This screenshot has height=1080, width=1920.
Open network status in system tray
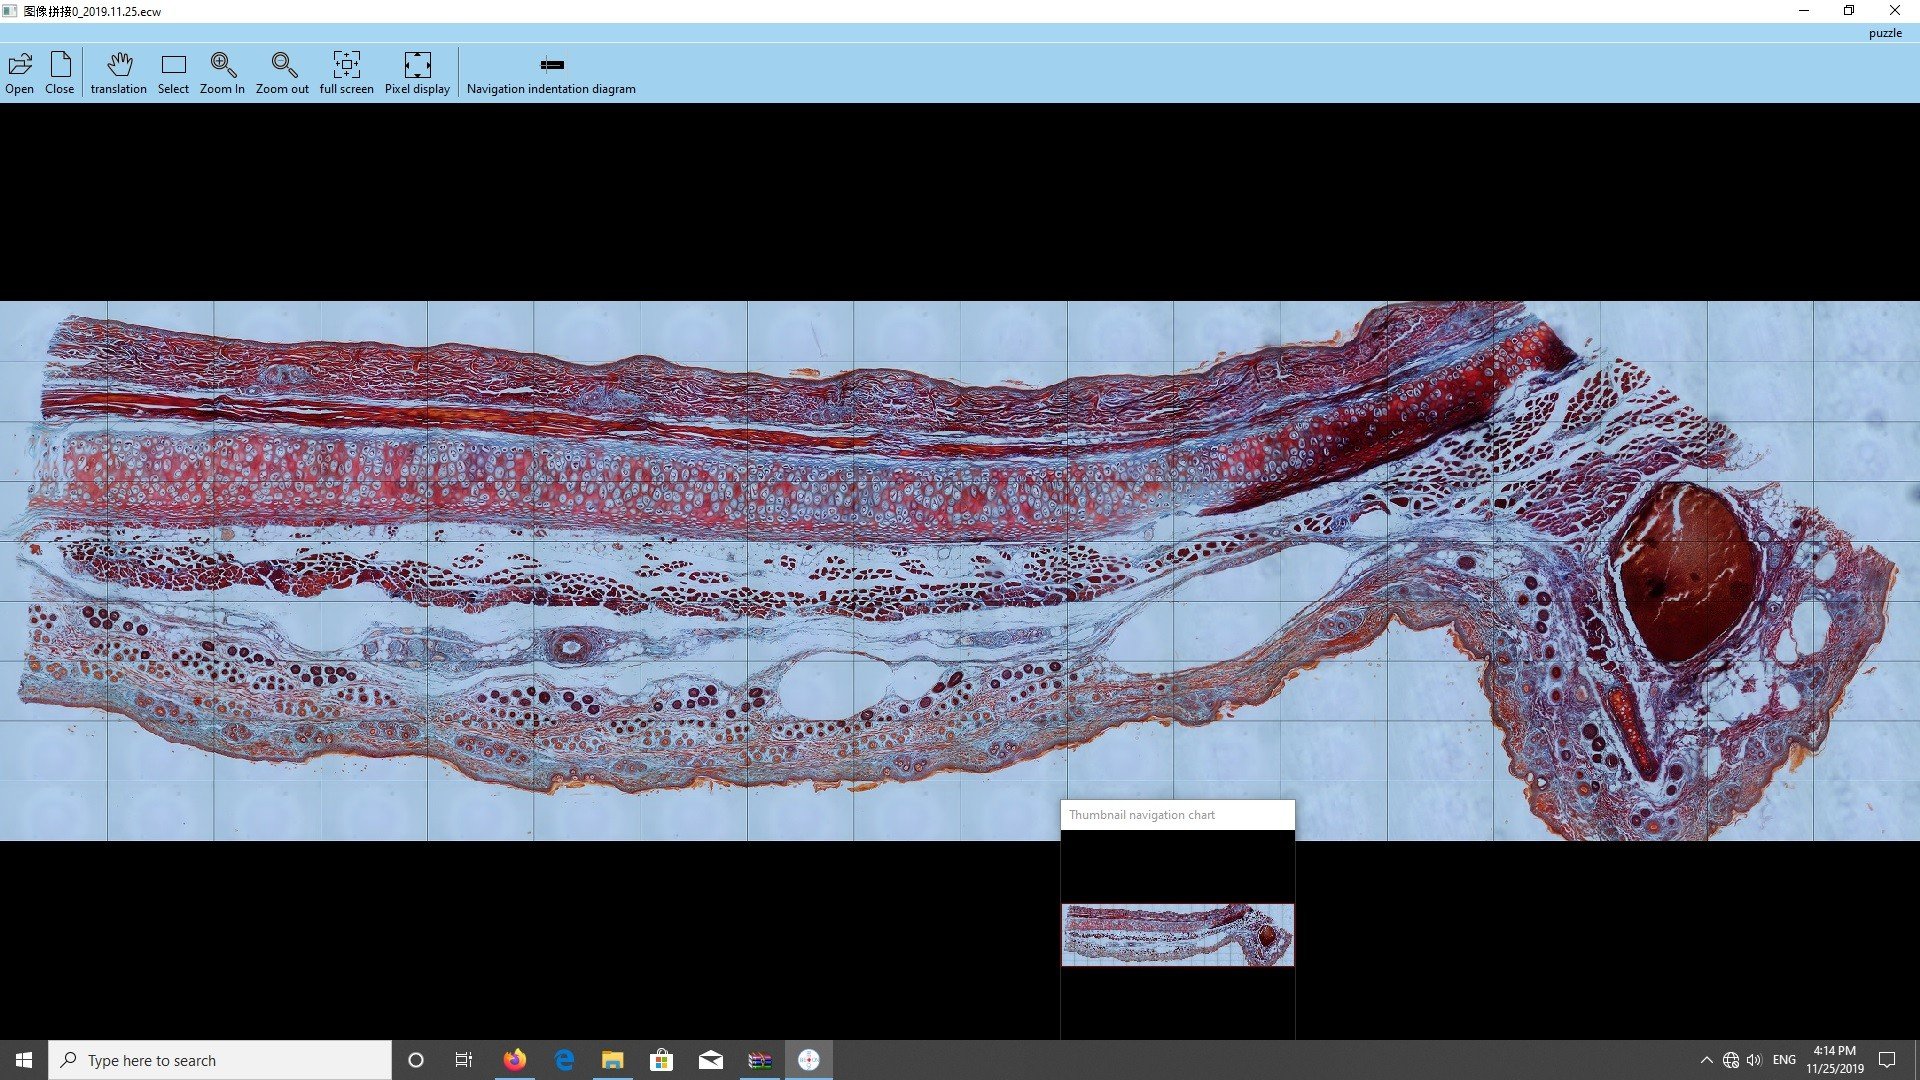(1731, 1060)
